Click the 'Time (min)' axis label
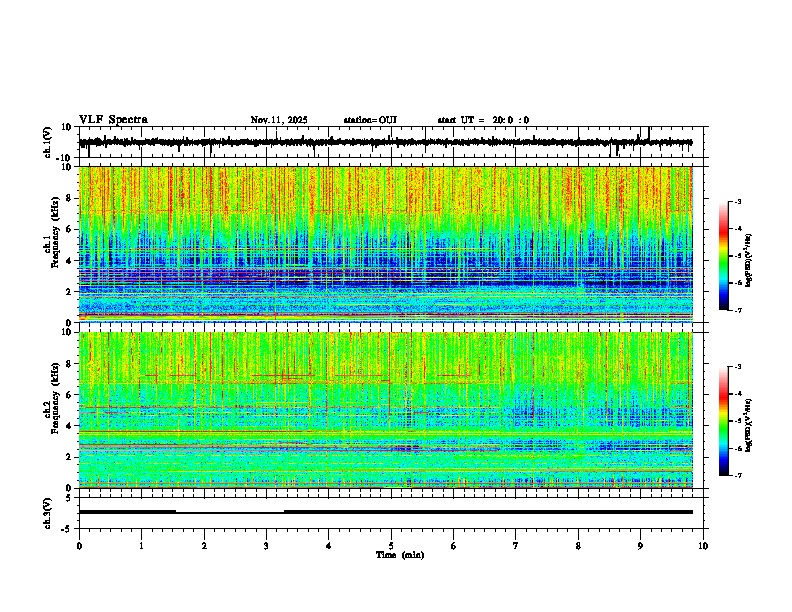Viewport: 792px width, 612px height. (x=400, y=555)
